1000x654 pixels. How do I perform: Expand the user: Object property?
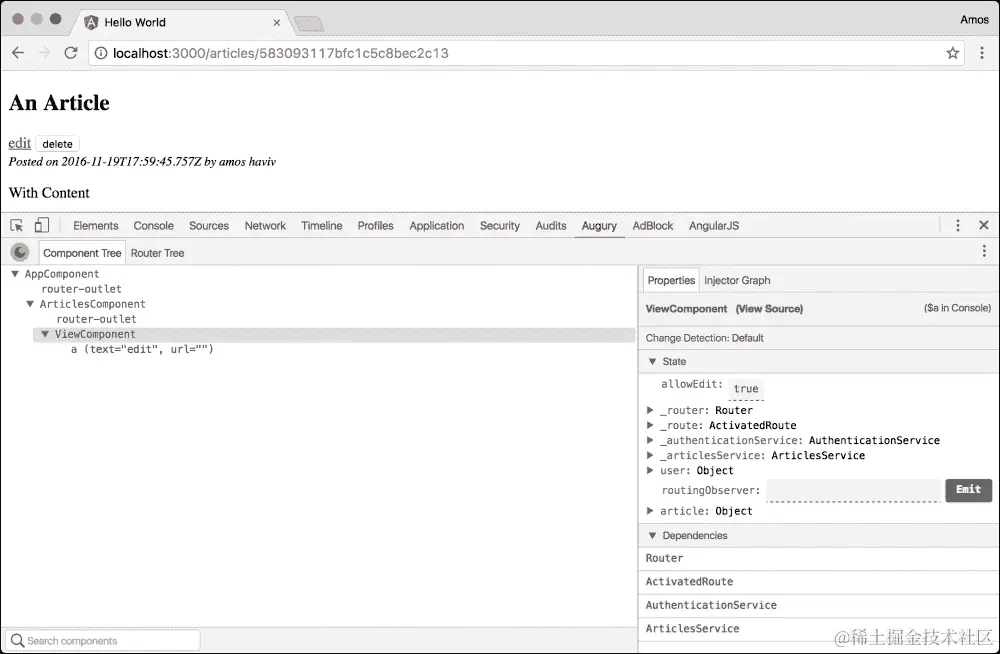(x=650, y=470)
